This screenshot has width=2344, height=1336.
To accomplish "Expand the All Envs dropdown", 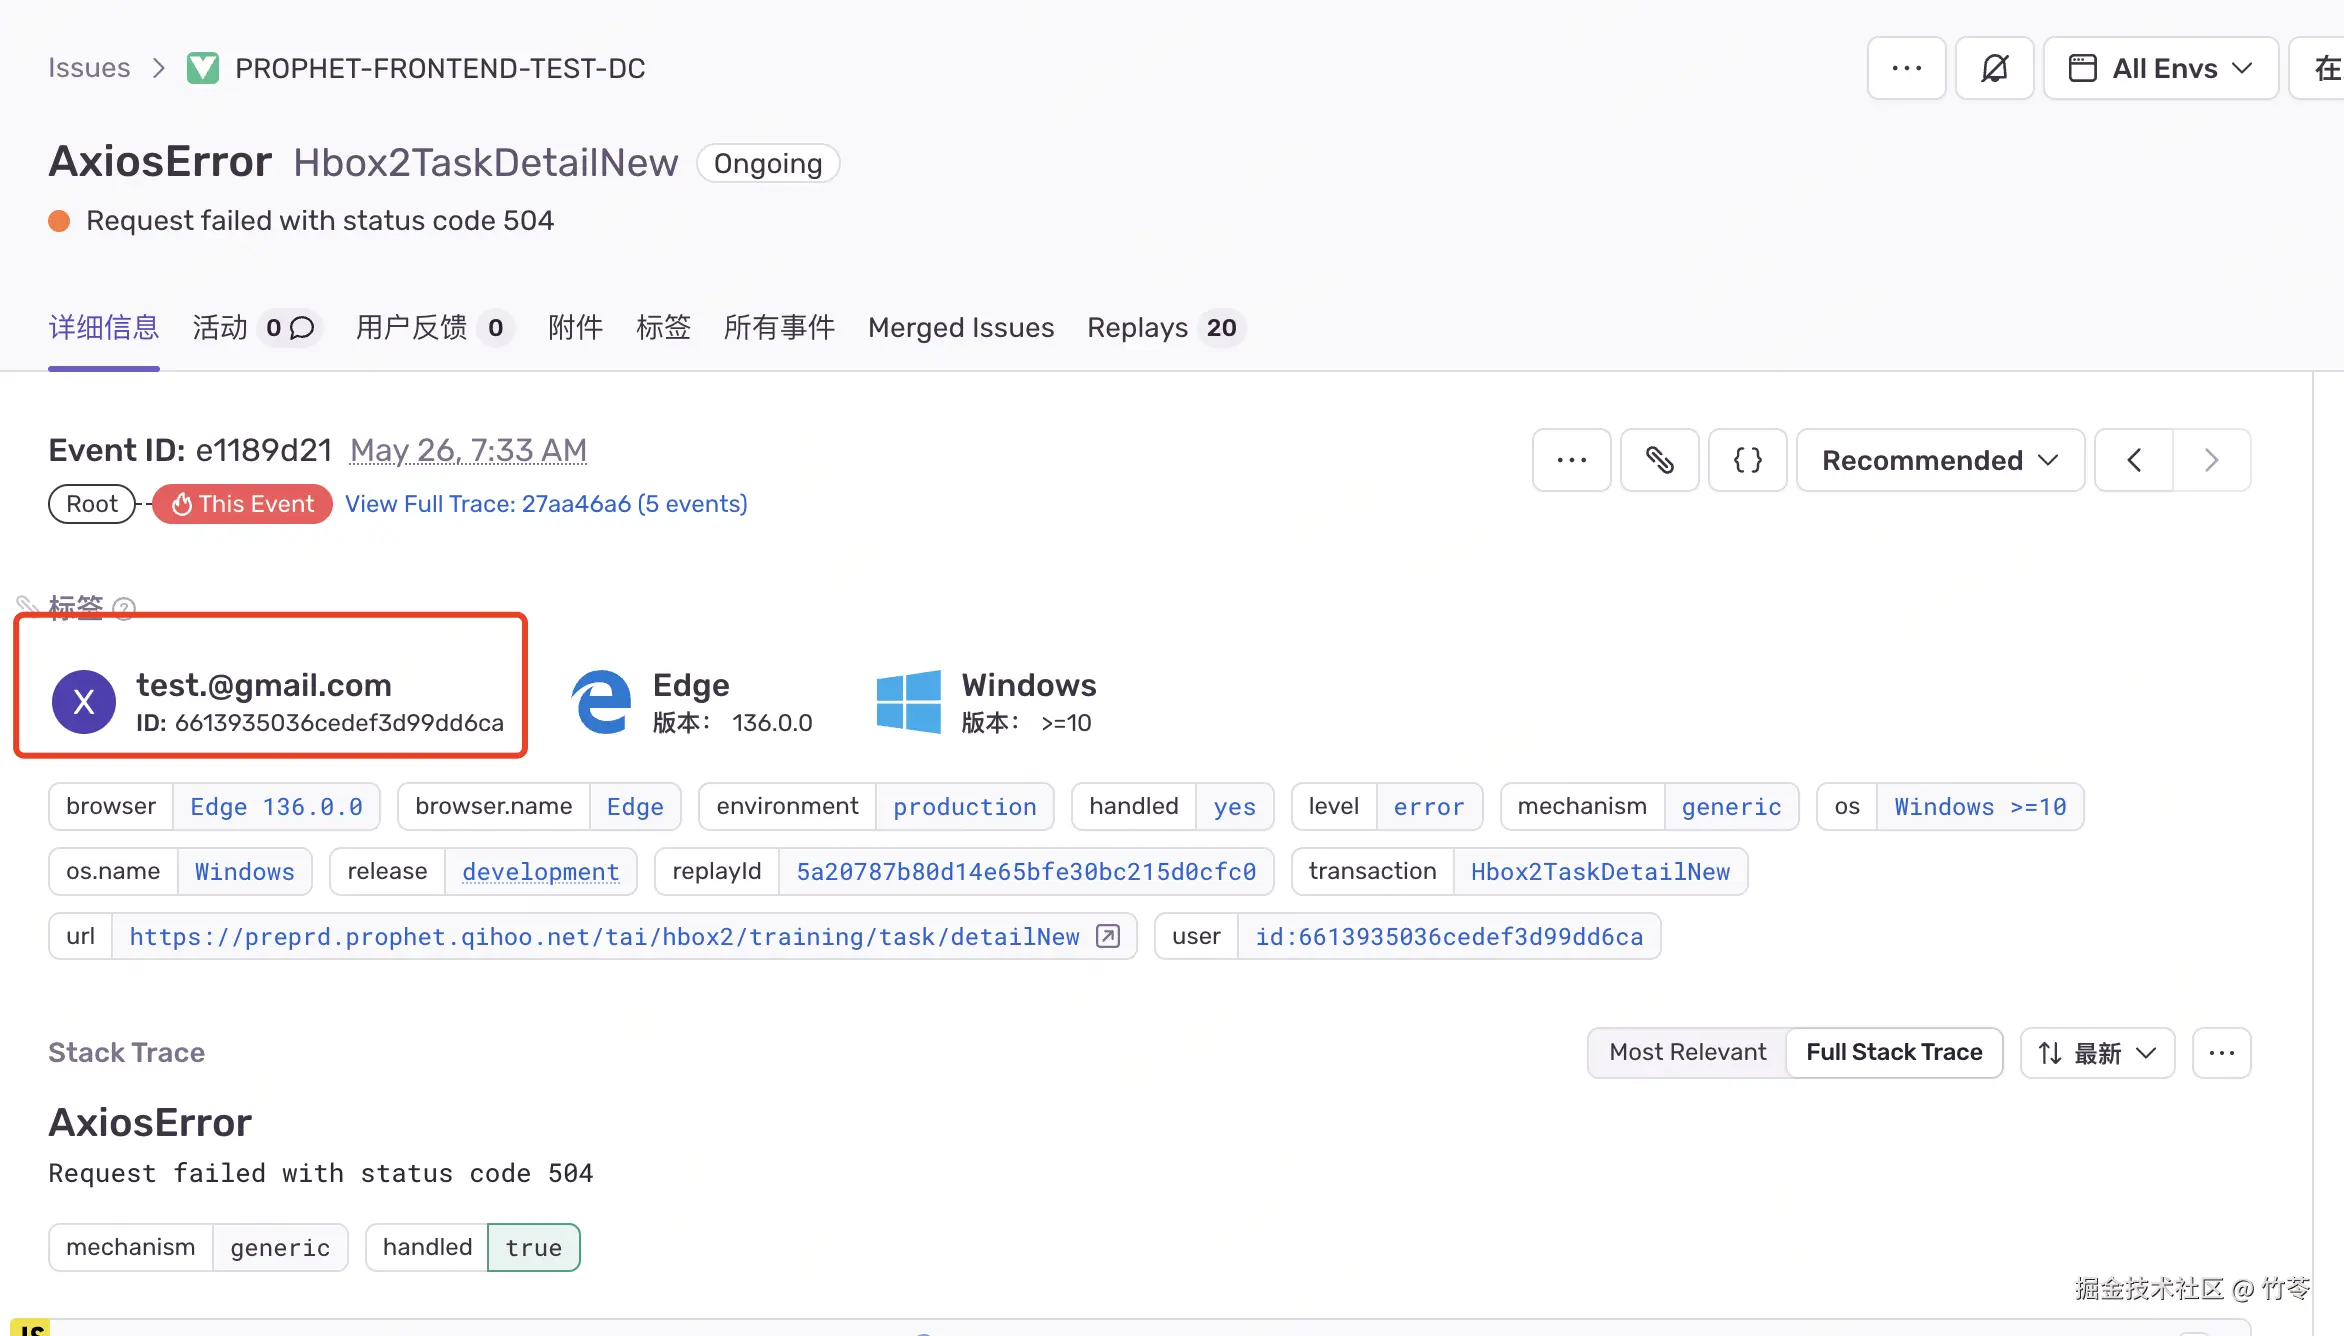I will [x=2160, y=68].
